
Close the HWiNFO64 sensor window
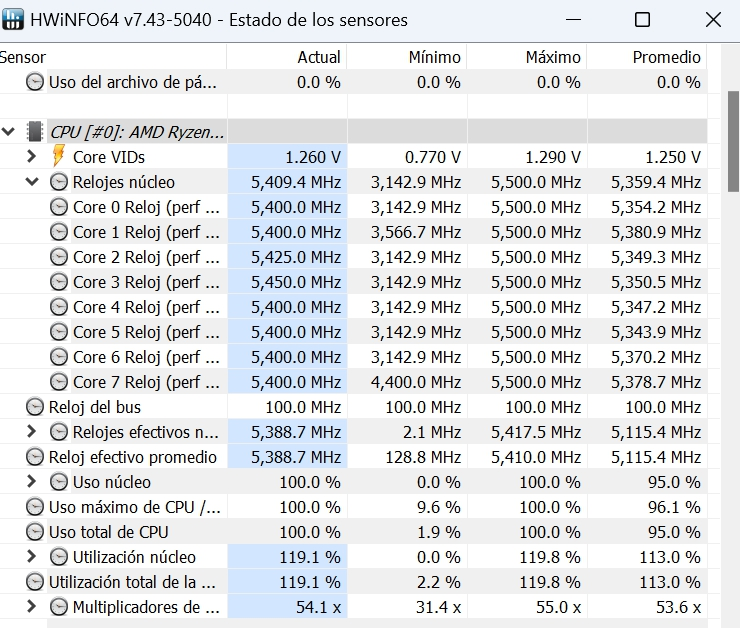(x=713, y=20)
